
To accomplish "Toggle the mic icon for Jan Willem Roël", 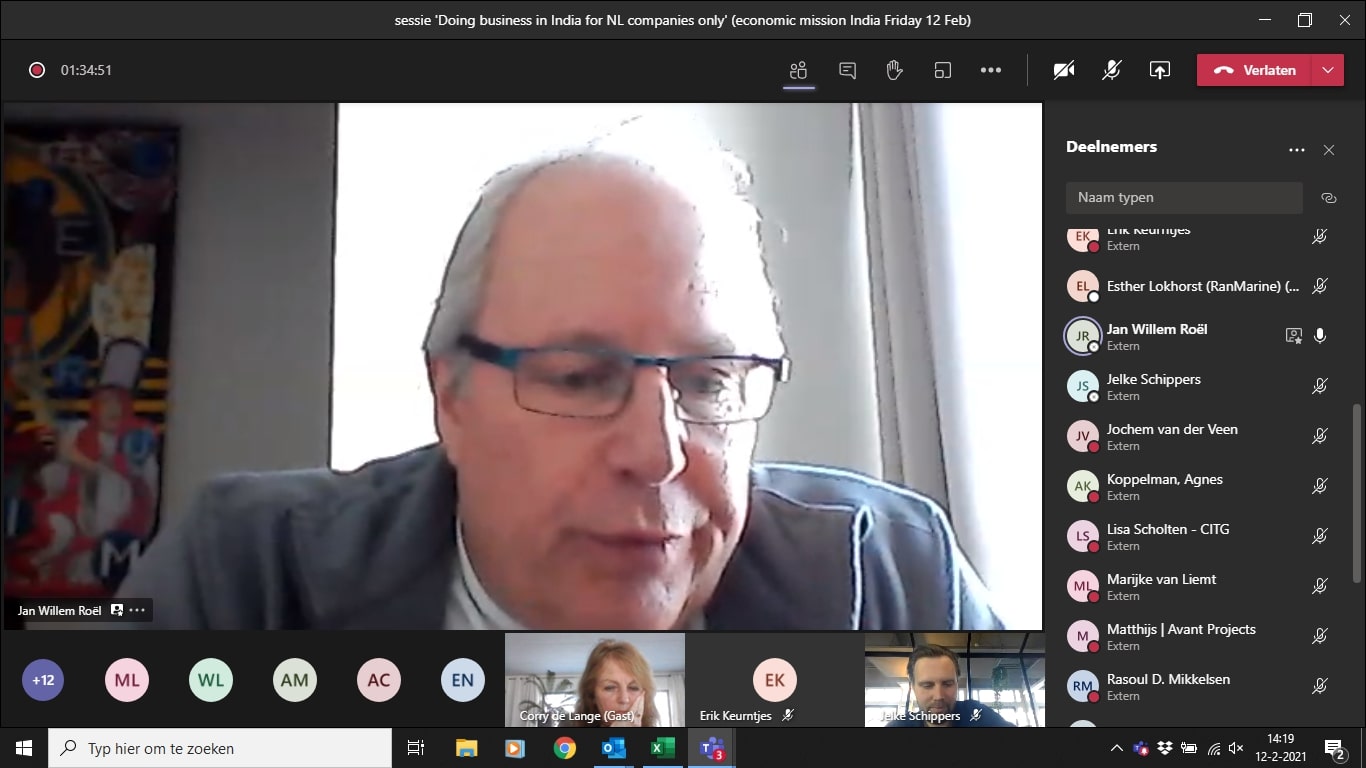I will [x=1320, y=336].
